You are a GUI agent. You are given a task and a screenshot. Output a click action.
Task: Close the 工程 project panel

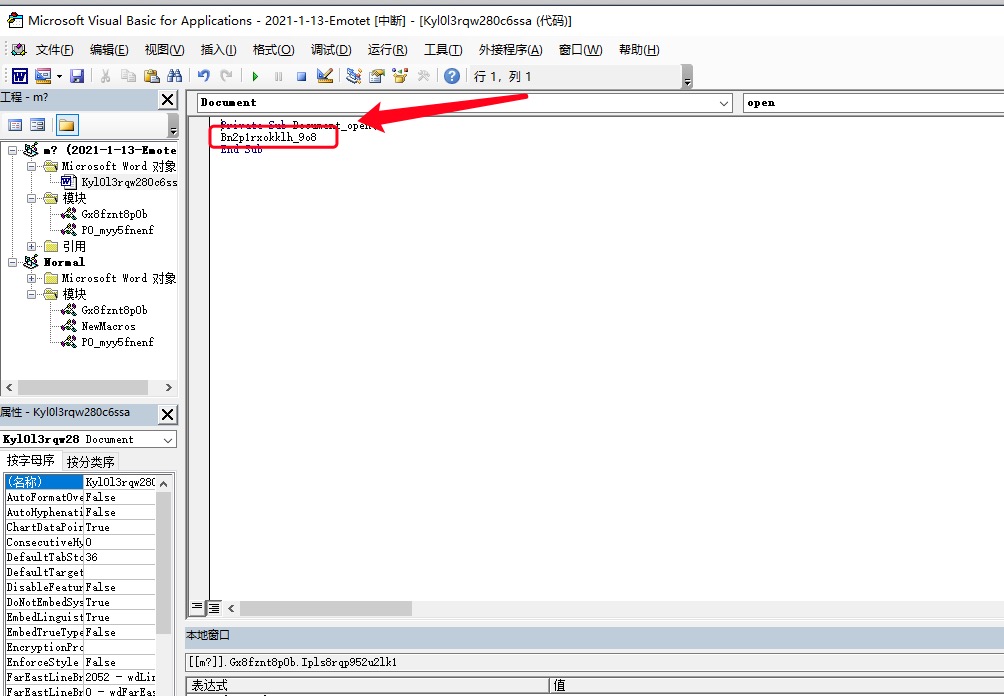click(167, 99)
